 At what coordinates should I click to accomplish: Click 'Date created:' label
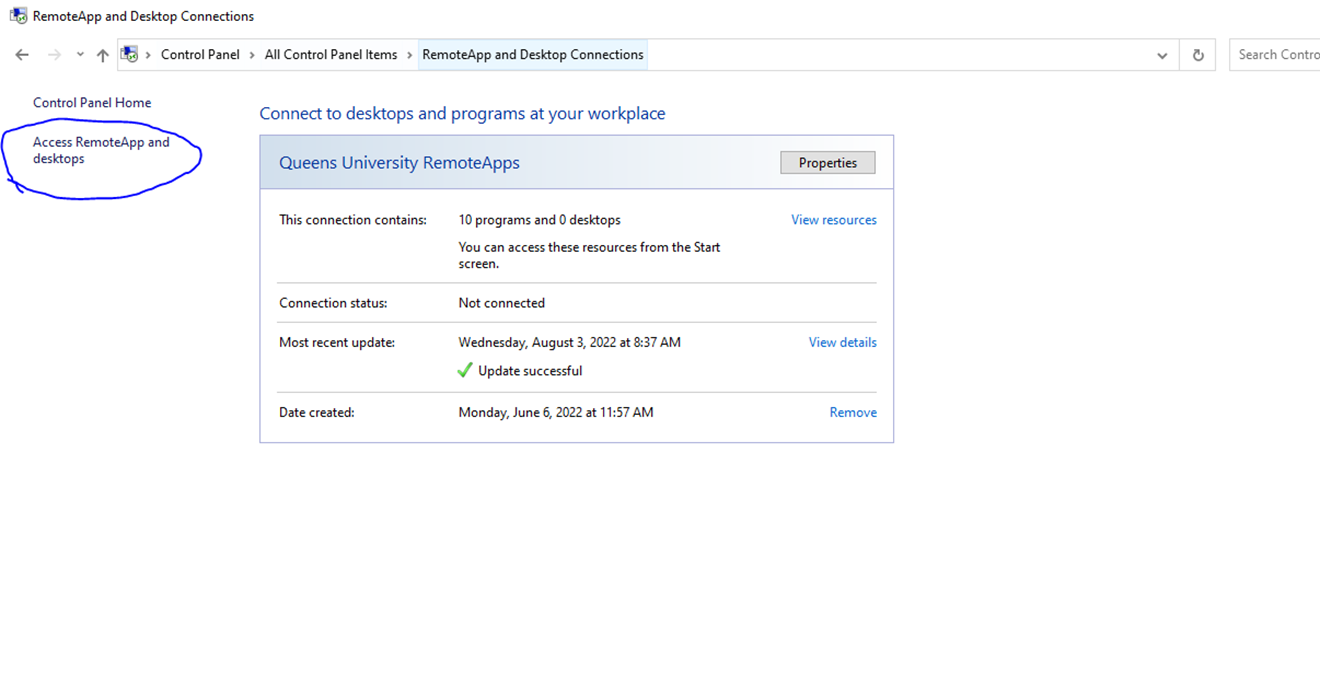317,412
